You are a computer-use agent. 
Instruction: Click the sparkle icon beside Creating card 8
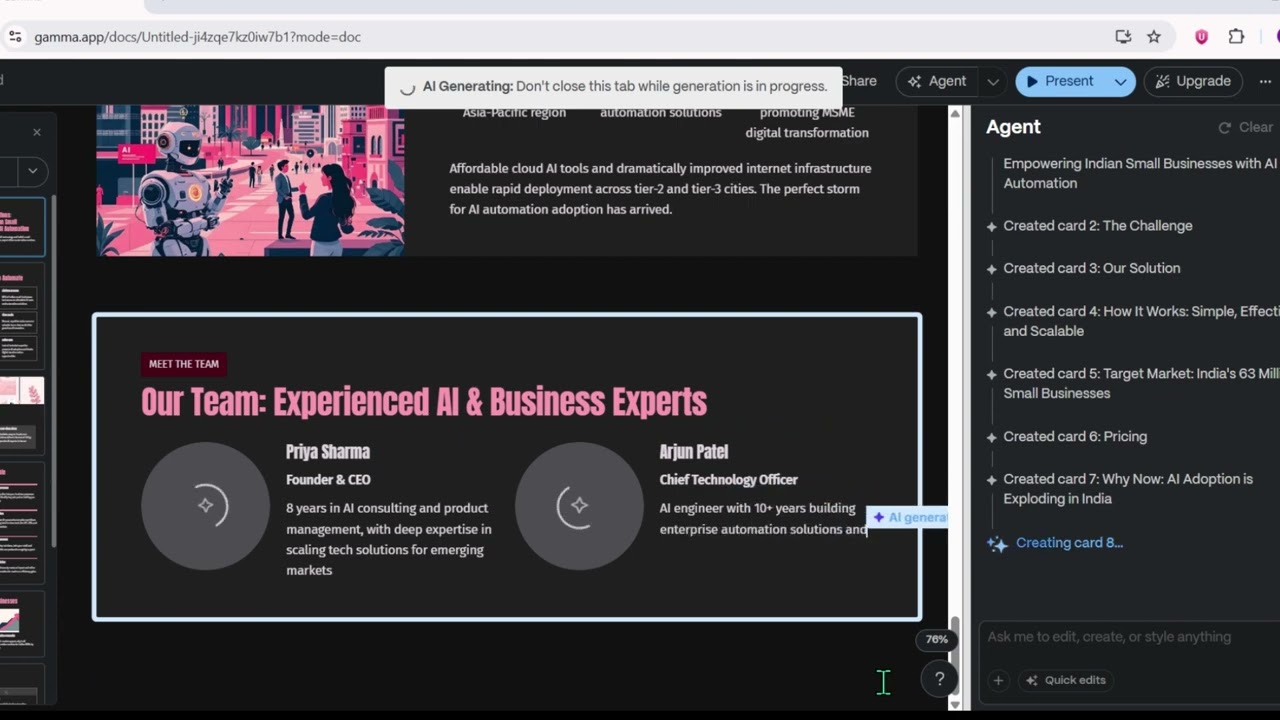[x=997, y=544]
